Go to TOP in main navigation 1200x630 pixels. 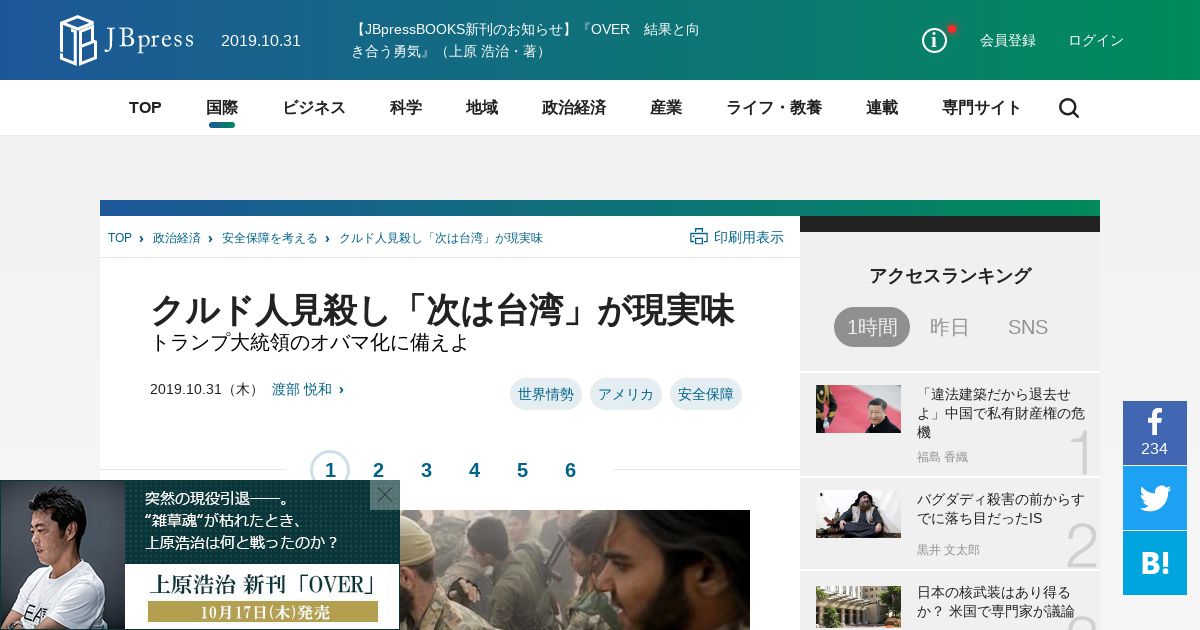point(145,108)
